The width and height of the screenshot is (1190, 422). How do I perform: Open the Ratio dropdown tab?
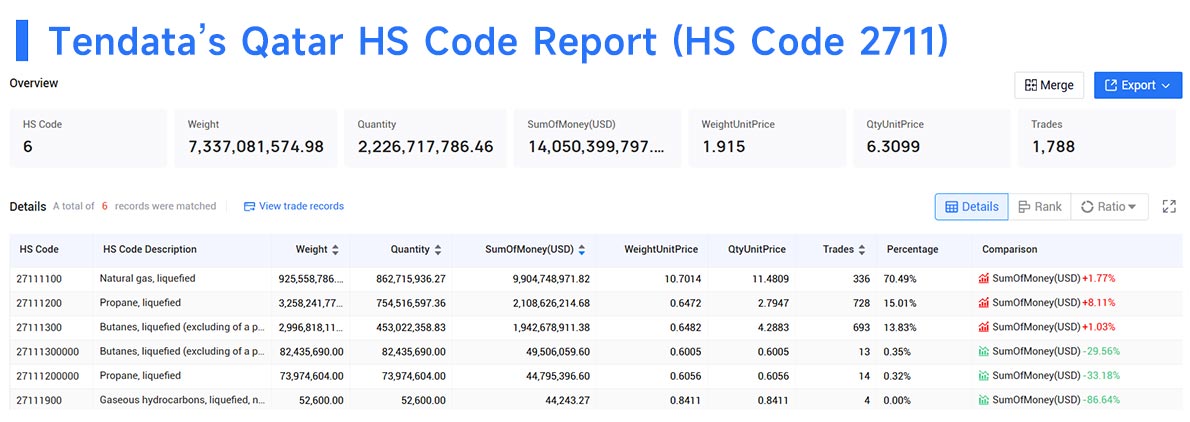click(1109, 206)
